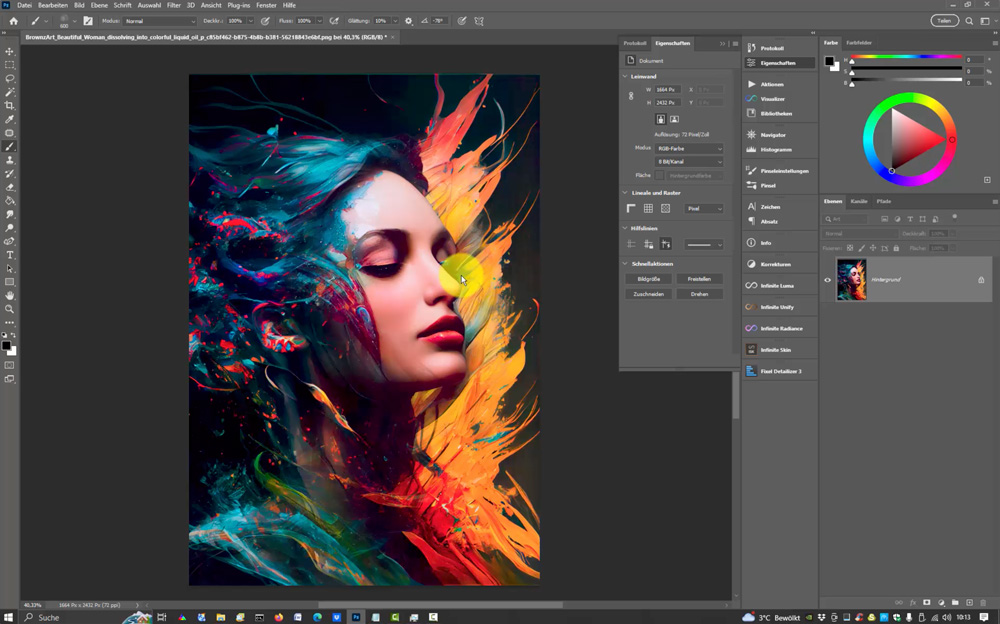1000x624 pixels.
Task: Click the Freistellen button
Action: (x=699, y=279)
